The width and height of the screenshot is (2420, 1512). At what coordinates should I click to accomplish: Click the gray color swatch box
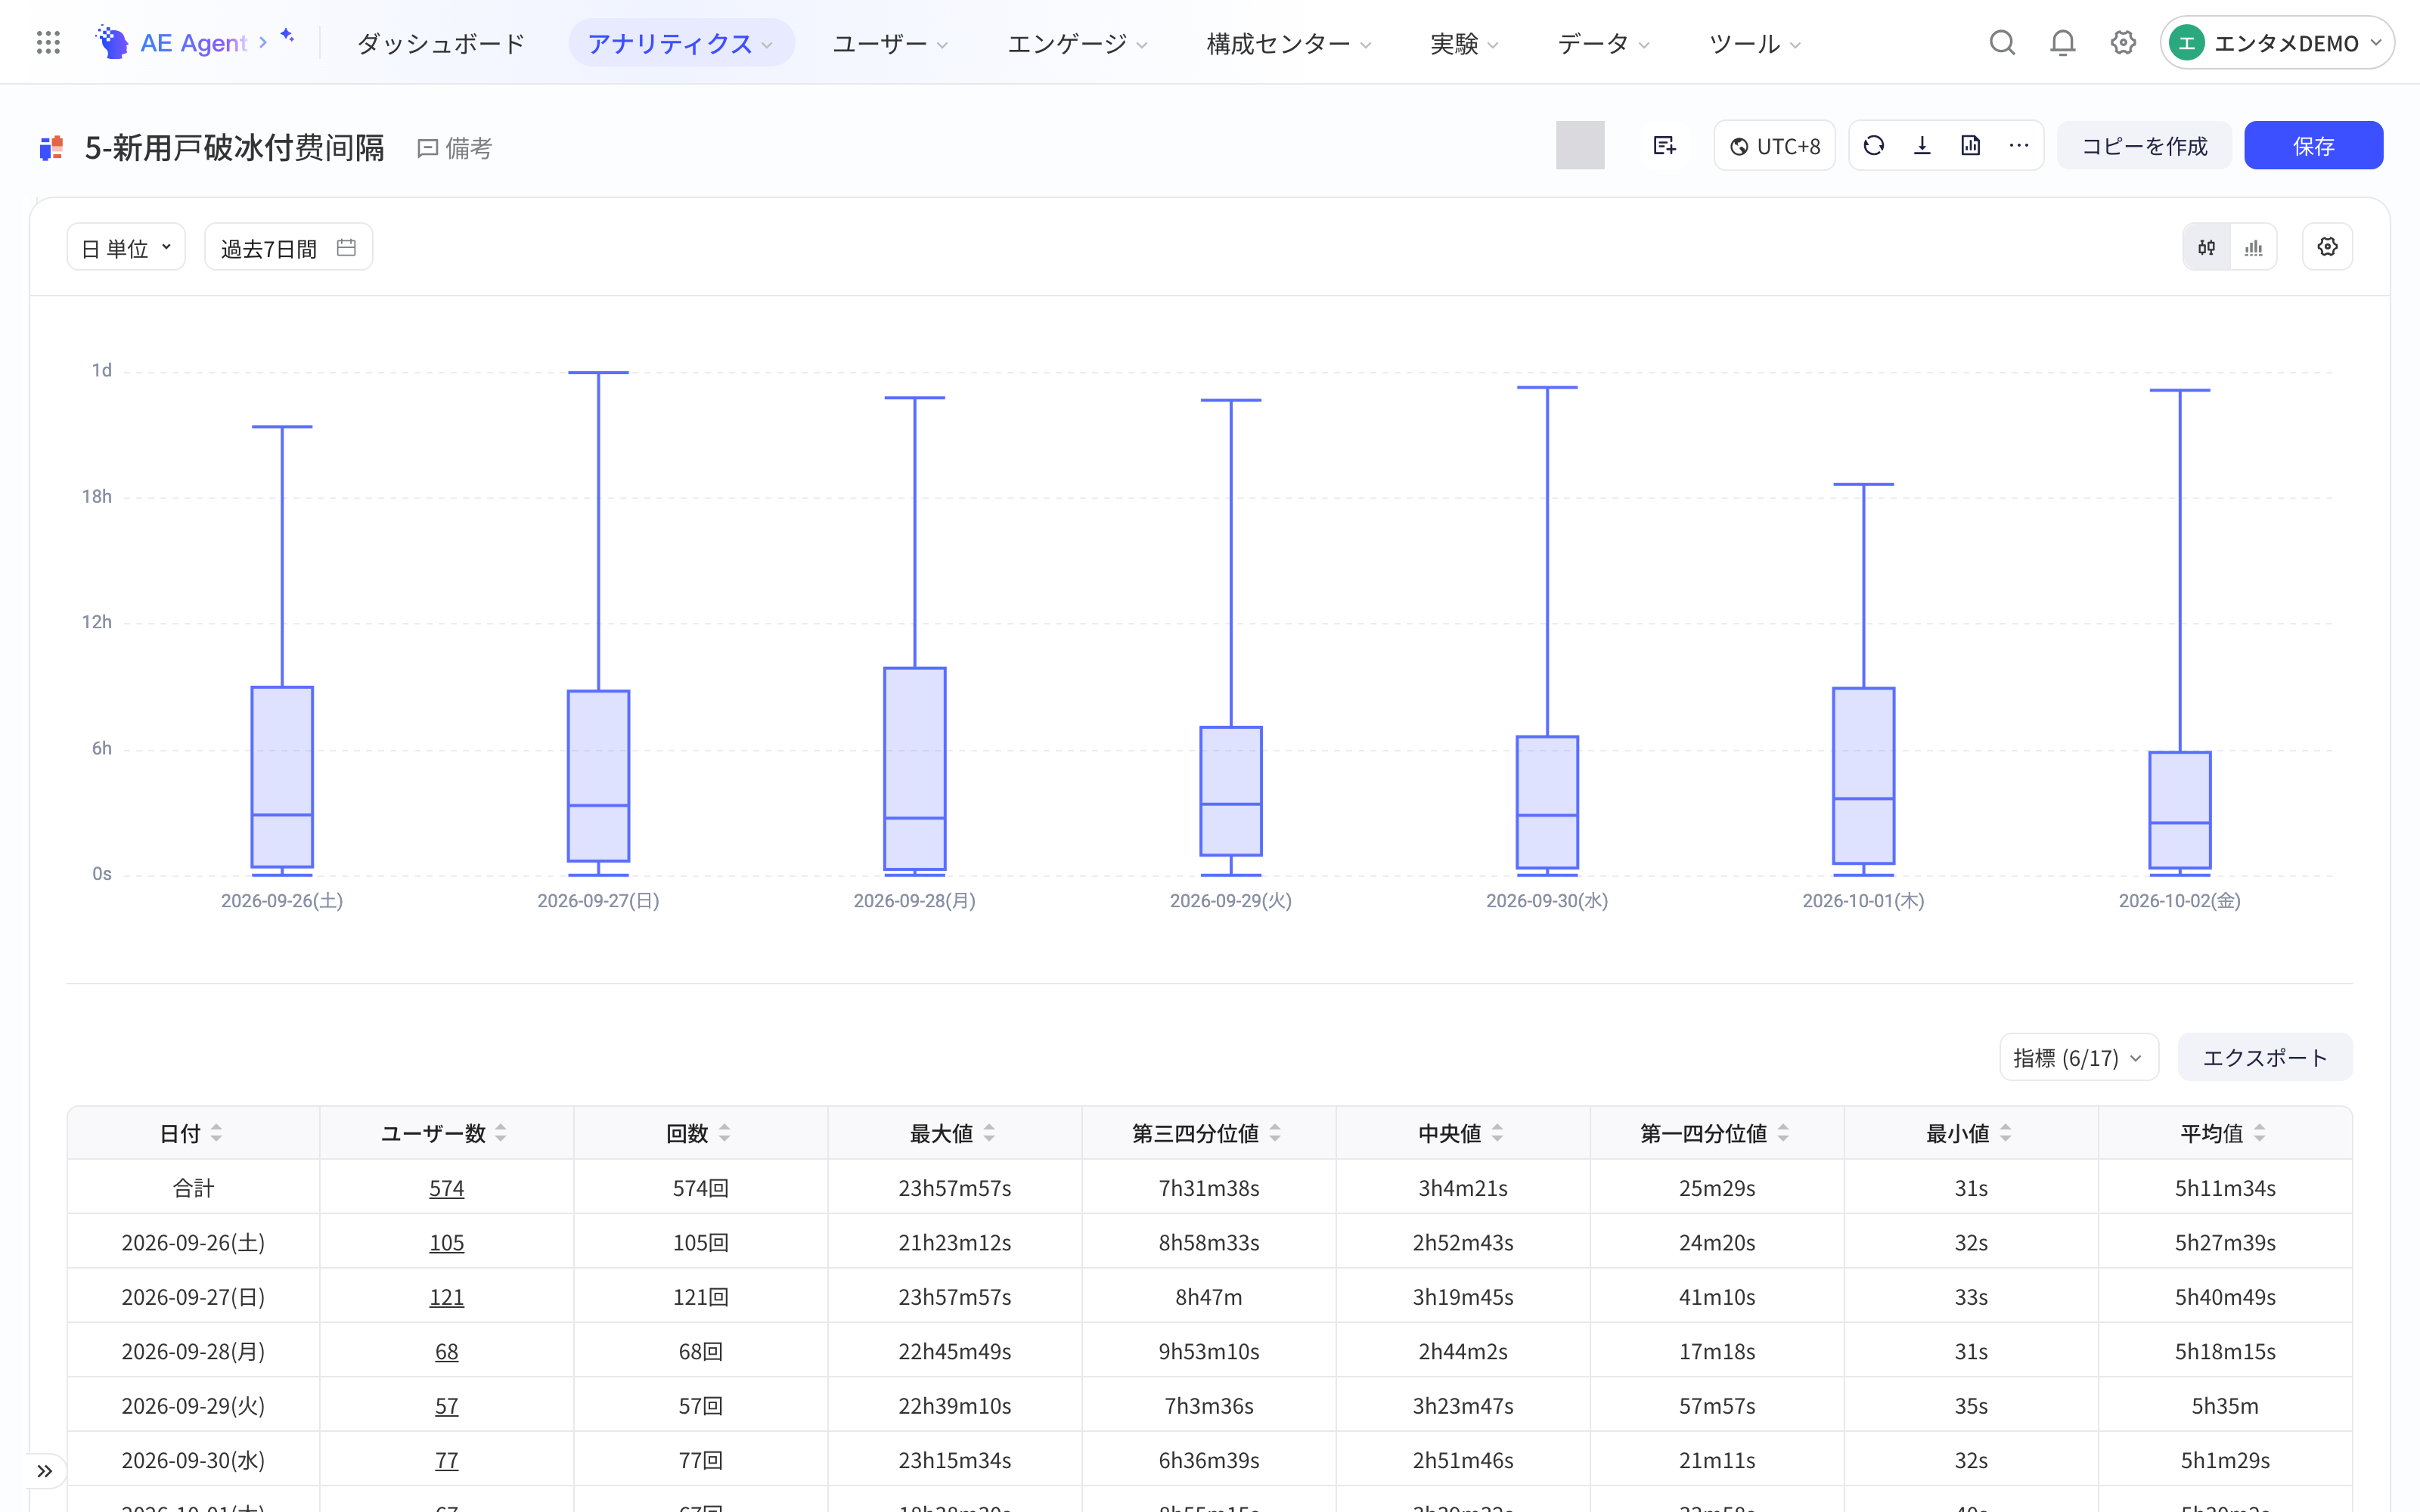point(1580,146)
